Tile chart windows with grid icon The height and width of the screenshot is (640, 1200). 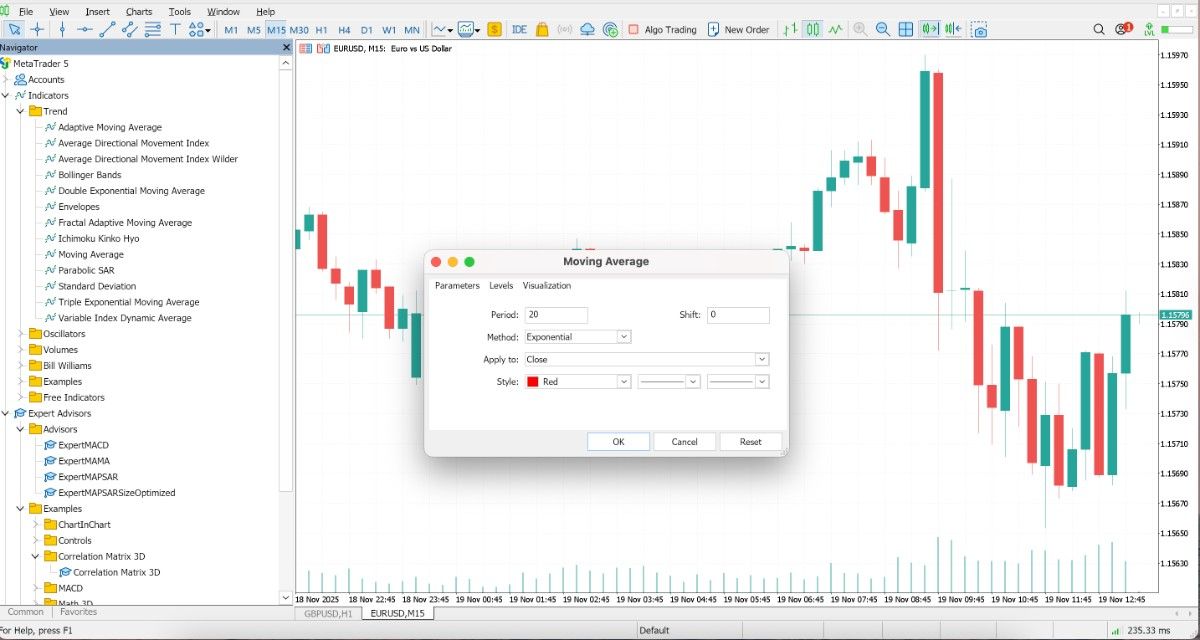[908, 30]
